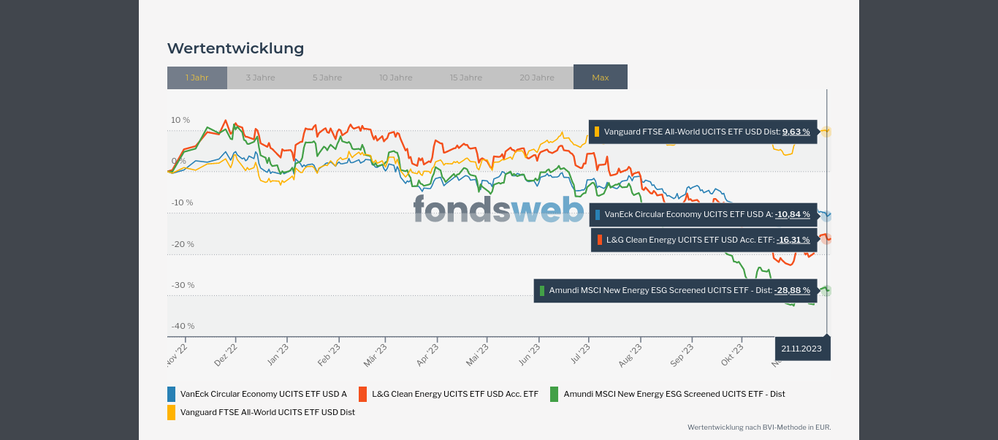The image size is (998, 440).
Task: Click the Amundi -28.88 % tooltip value
Action: (x=792, y=290)
